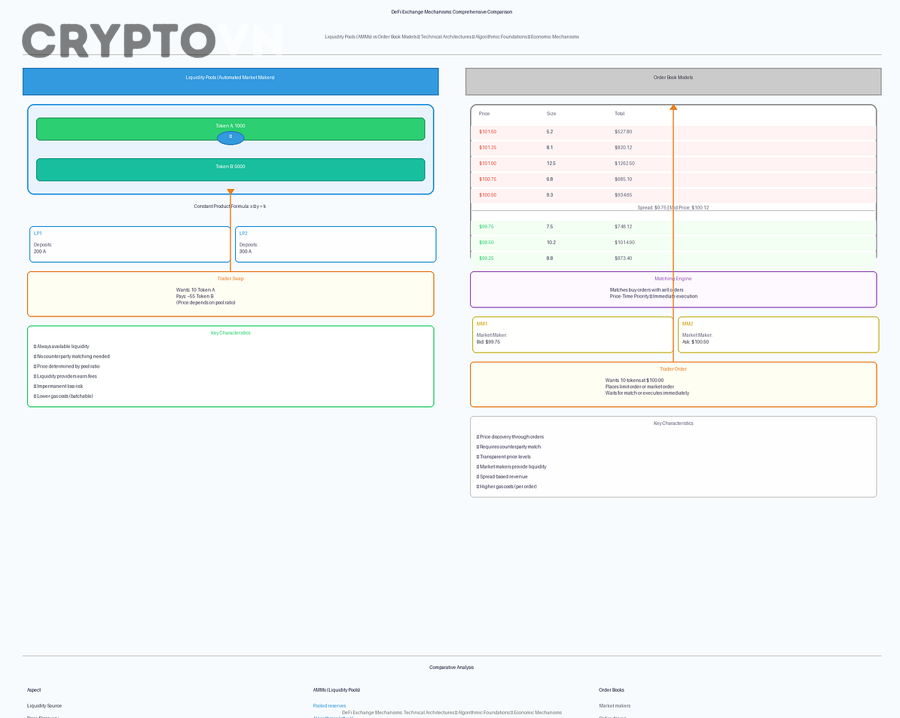Click the swap ellipse between the token bars

231,138
